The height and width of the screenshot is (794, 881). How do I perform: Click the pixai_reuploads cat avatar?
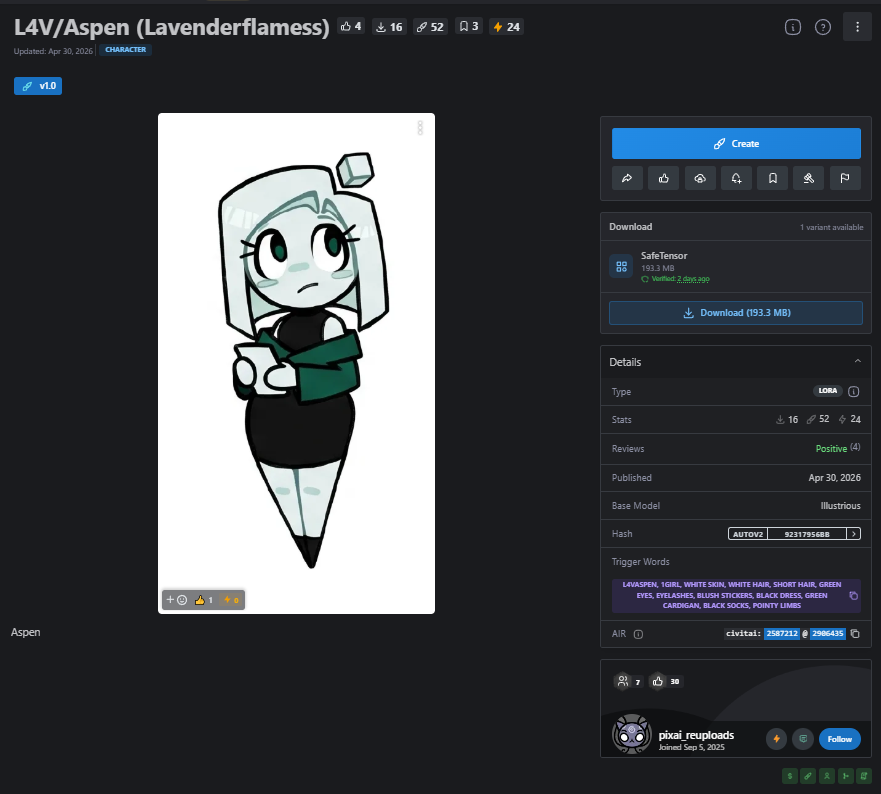[x=632, y=734]
